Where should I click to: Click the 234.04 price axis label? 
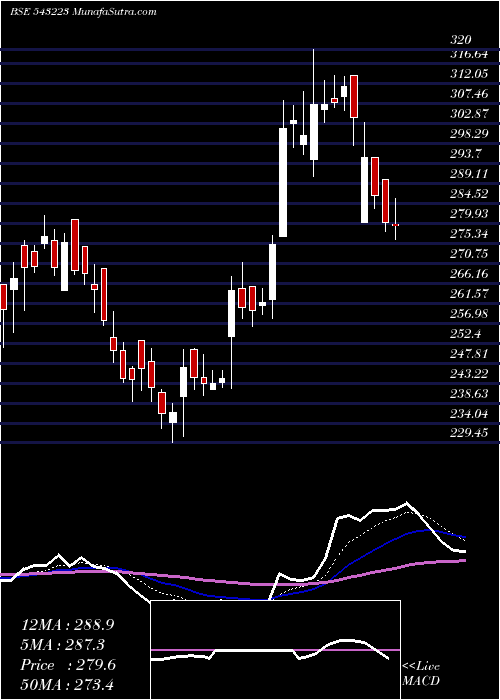coord(469,414)
